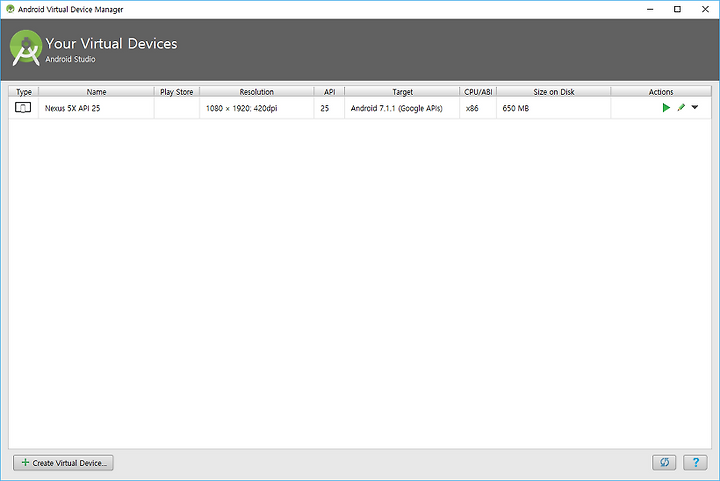This screenshot has height=481, width=720.
Task: Close the Android Virtual Device Manager window
Action: pos(705,9)
